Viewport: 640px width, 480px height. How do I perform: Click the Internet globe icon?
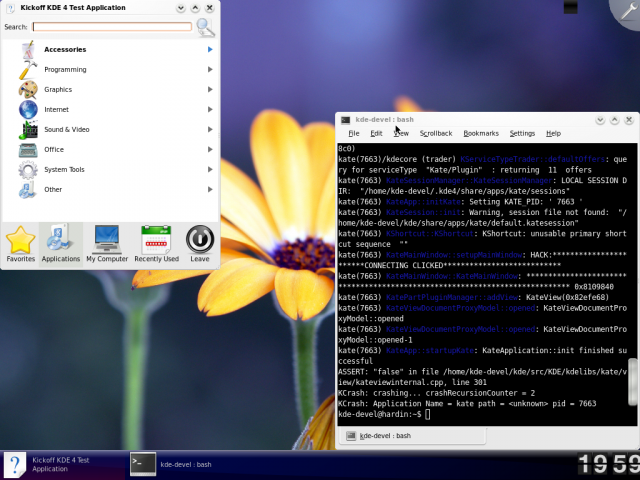click(28, 109)
